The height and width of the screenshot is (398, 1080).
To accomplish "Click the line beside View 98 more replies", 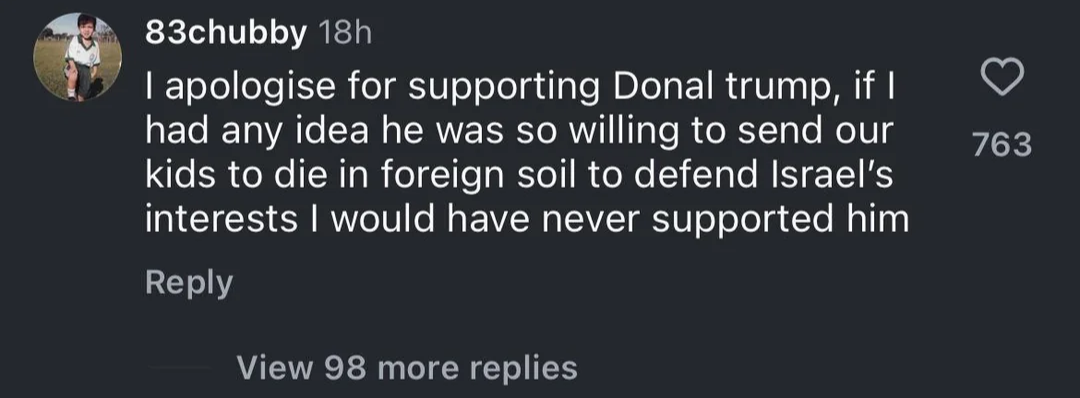I will tap(180, 368).
